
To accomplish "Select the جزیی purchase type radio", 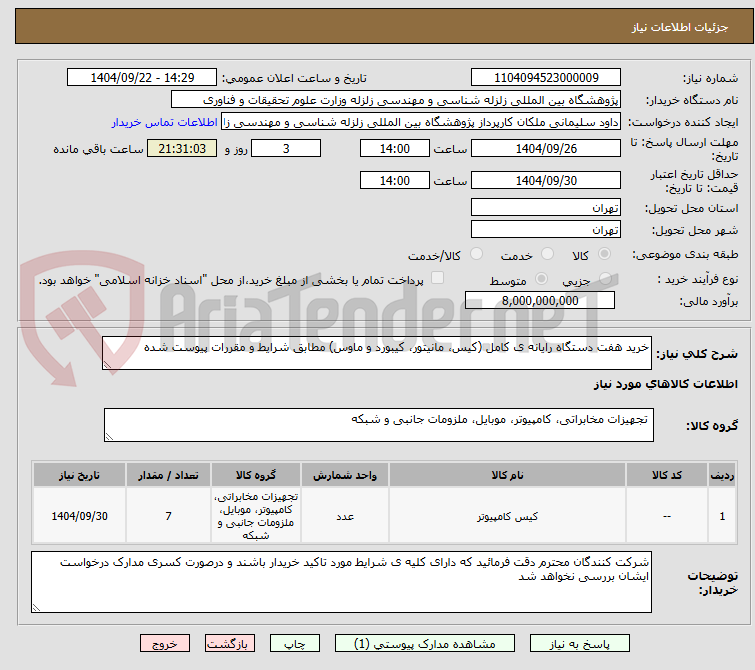I will tap(605, 278).
